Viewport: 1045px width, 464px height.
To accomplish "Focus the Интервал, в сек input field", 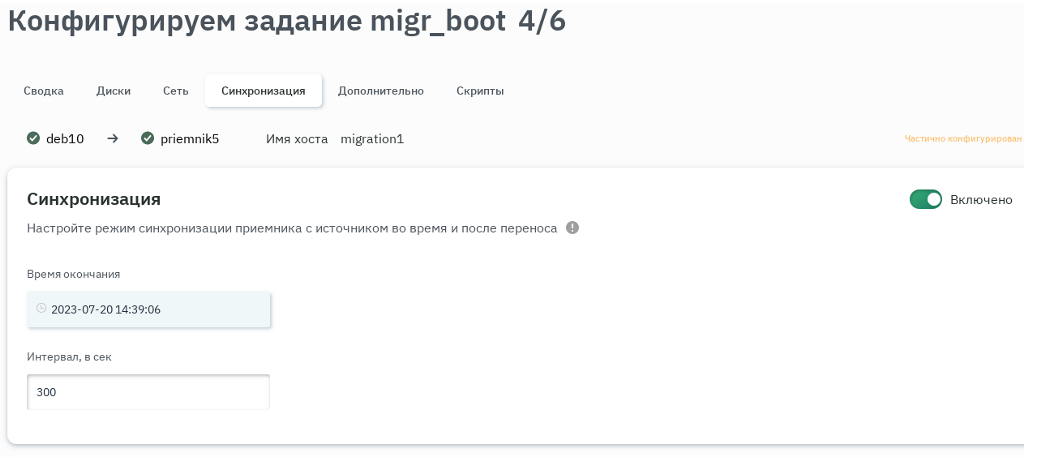I will pos(148,392).
